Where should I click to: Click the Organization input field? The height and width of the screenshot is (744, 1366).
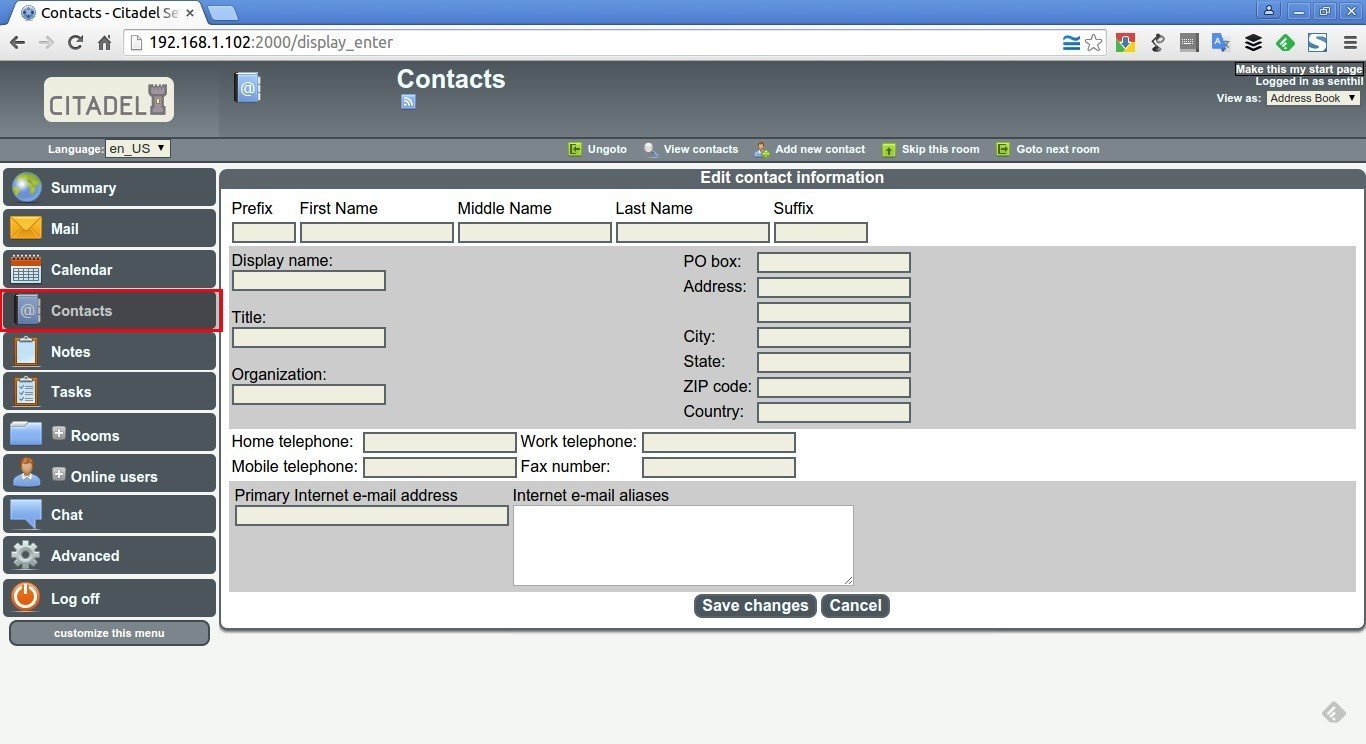coord(309,394)
